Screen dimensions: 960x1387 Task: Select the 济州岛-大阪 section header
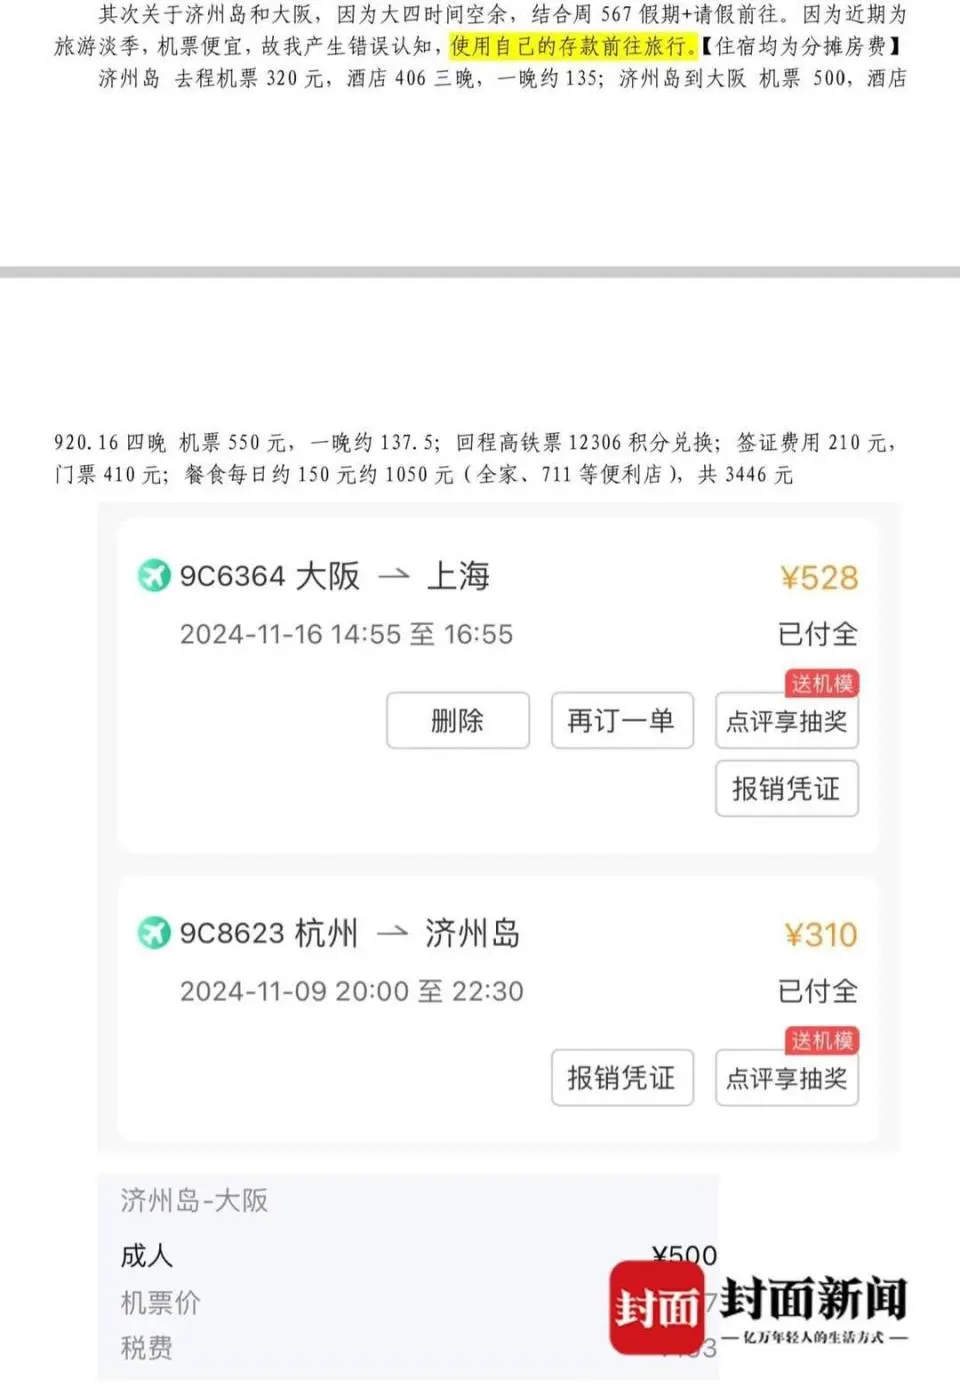click(x=194, y=1200)
